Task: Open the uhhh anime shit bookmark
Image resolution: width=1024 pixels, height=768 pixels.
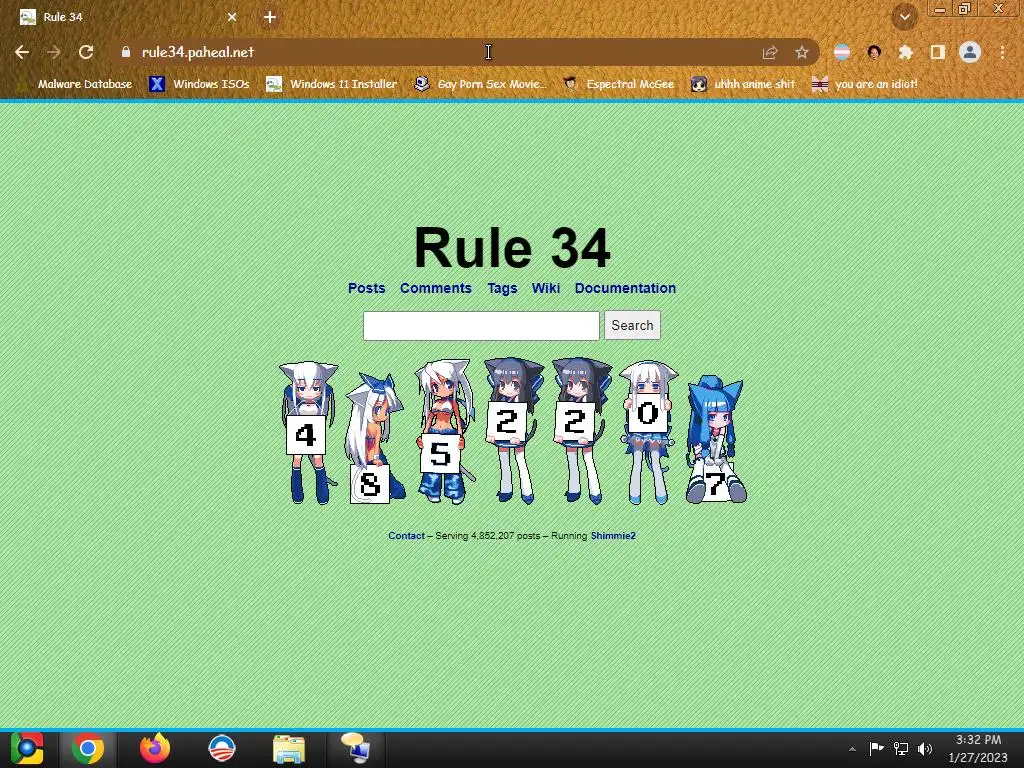Action: point(743,84)
